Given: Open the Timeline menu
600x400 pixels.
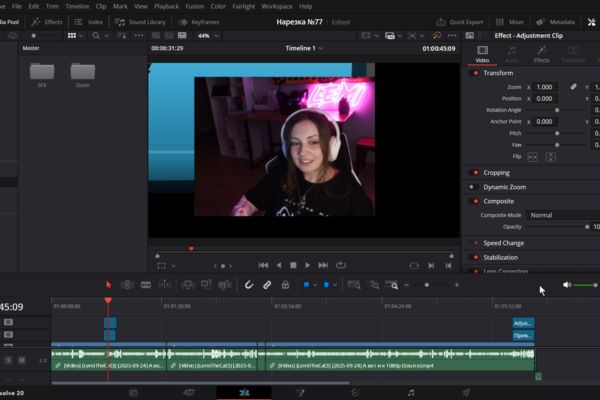Looking at the screenshot, I should [77, 6].
